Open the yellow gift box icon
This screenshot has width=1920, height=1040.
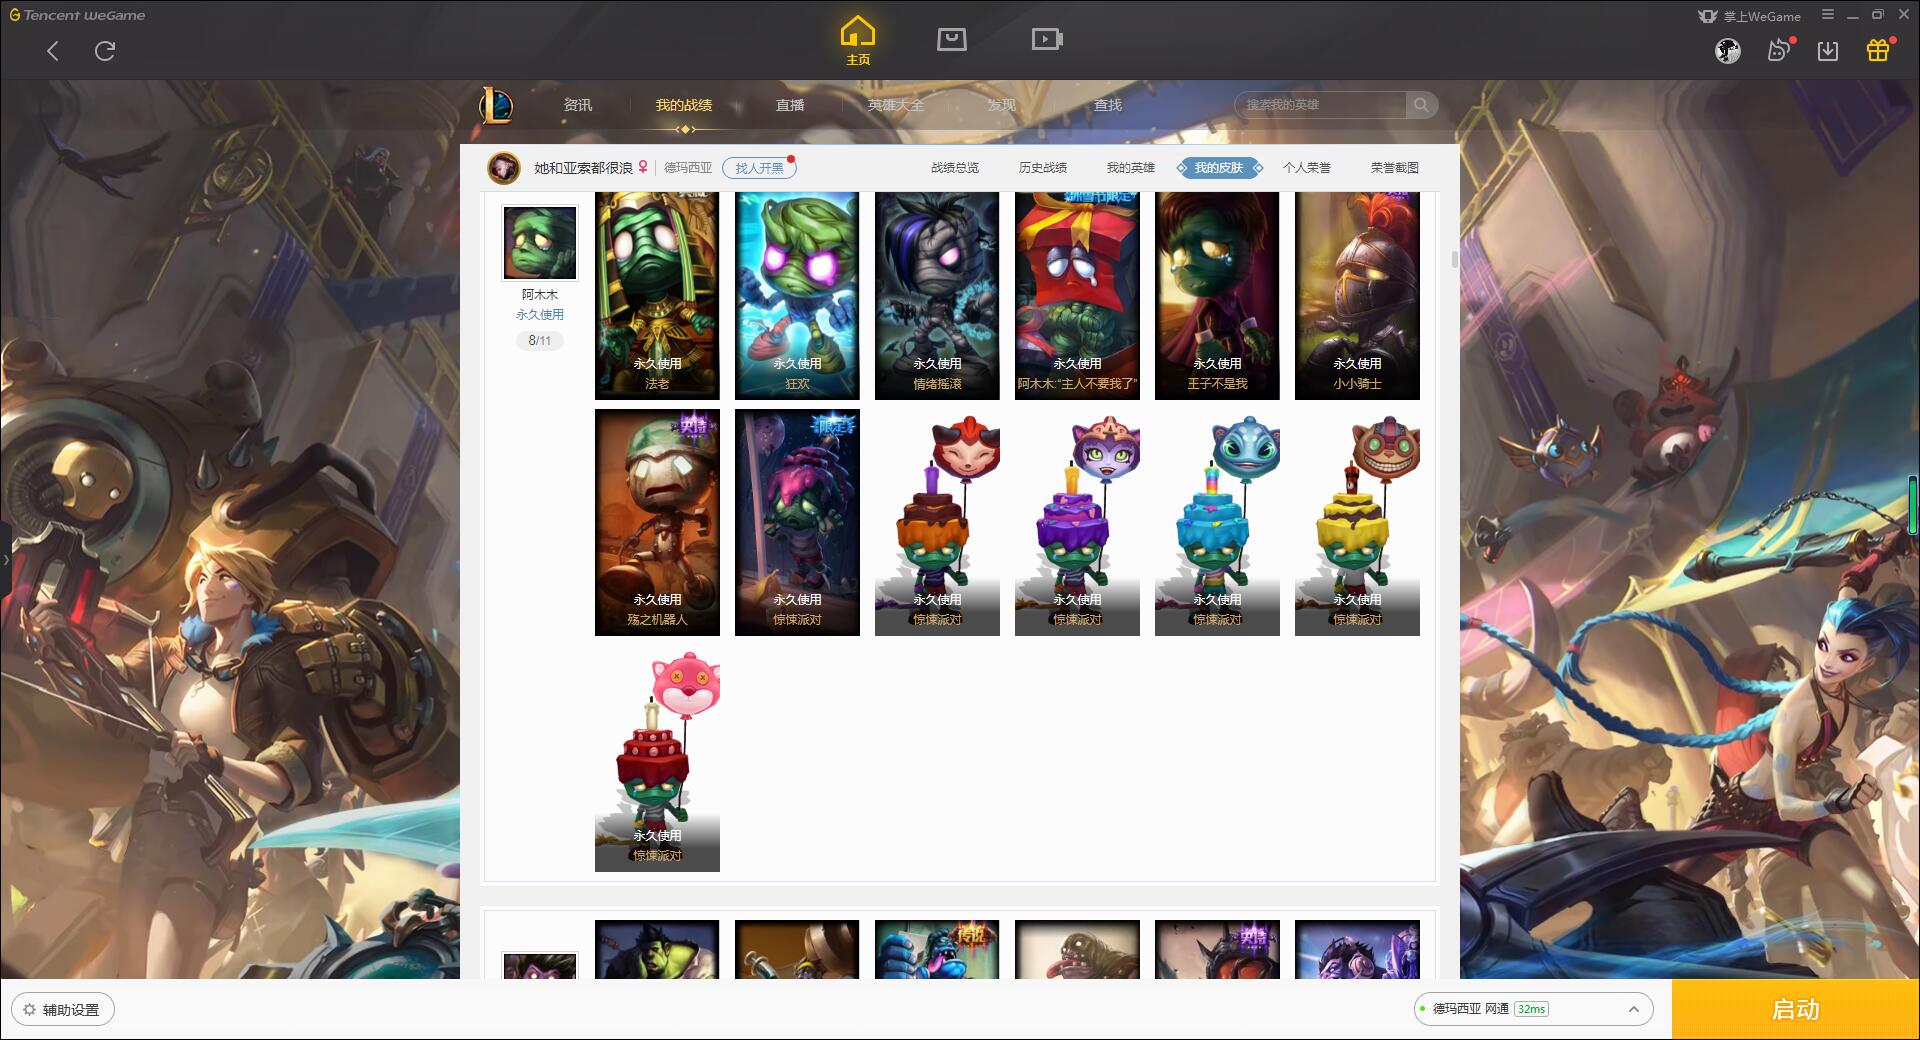[x=1878, y=50]
